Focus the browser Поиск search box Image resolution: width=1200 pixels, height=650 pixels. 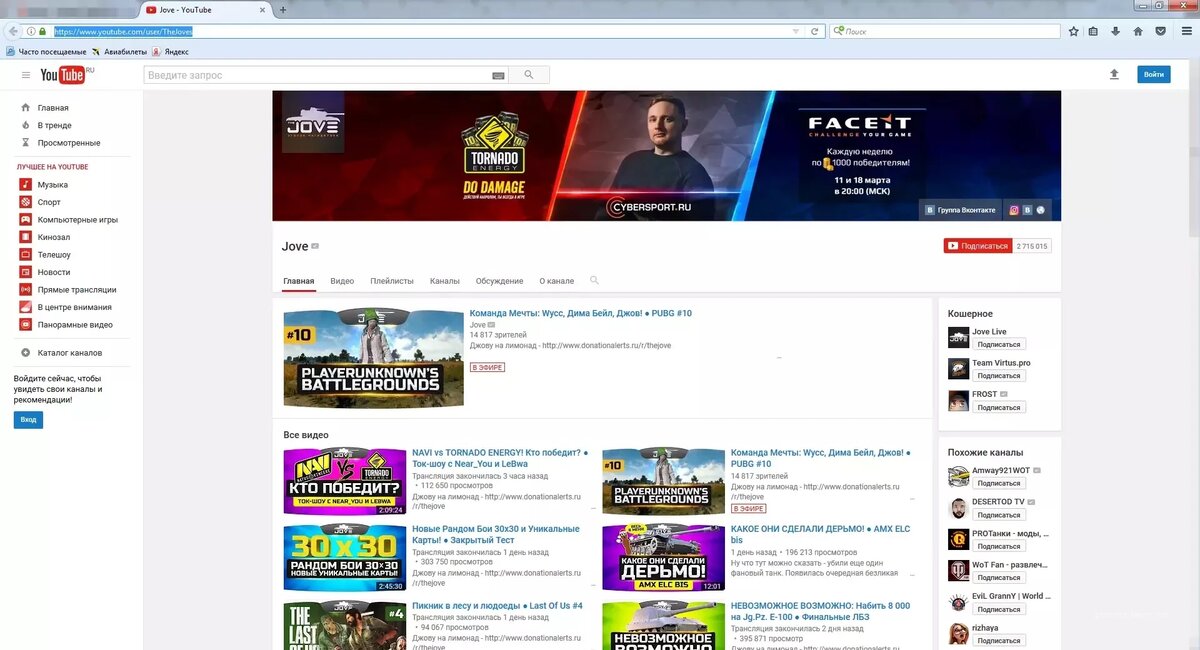pos(944,31)
